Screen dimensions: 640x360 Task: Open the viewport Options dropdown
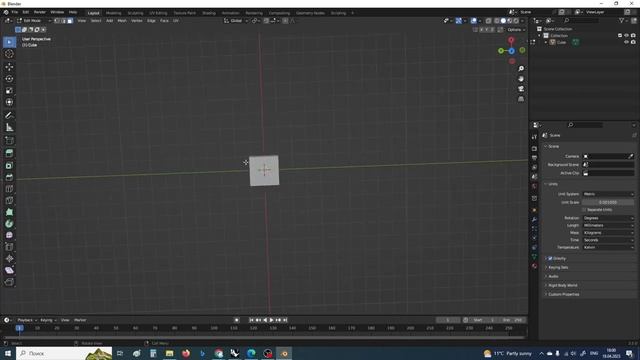(x=516, y=30)
